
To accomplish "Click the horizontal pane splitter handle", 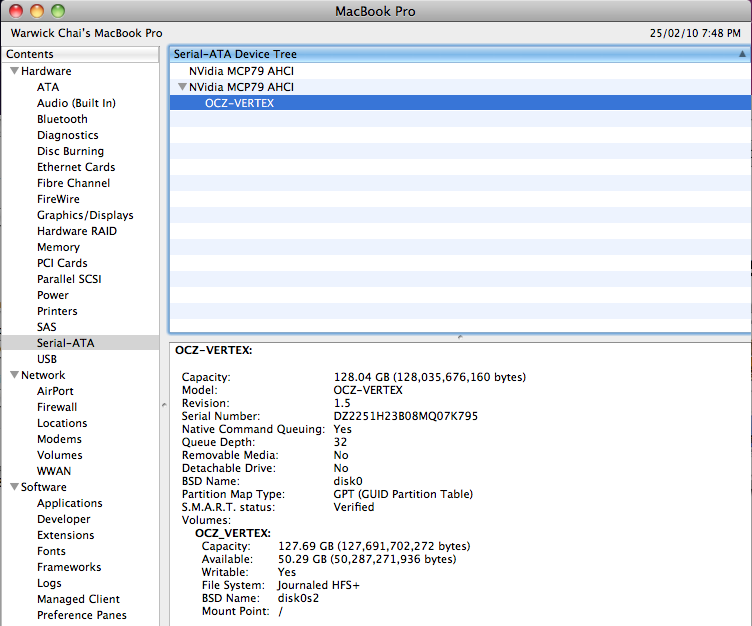I will tap(460, 337).
